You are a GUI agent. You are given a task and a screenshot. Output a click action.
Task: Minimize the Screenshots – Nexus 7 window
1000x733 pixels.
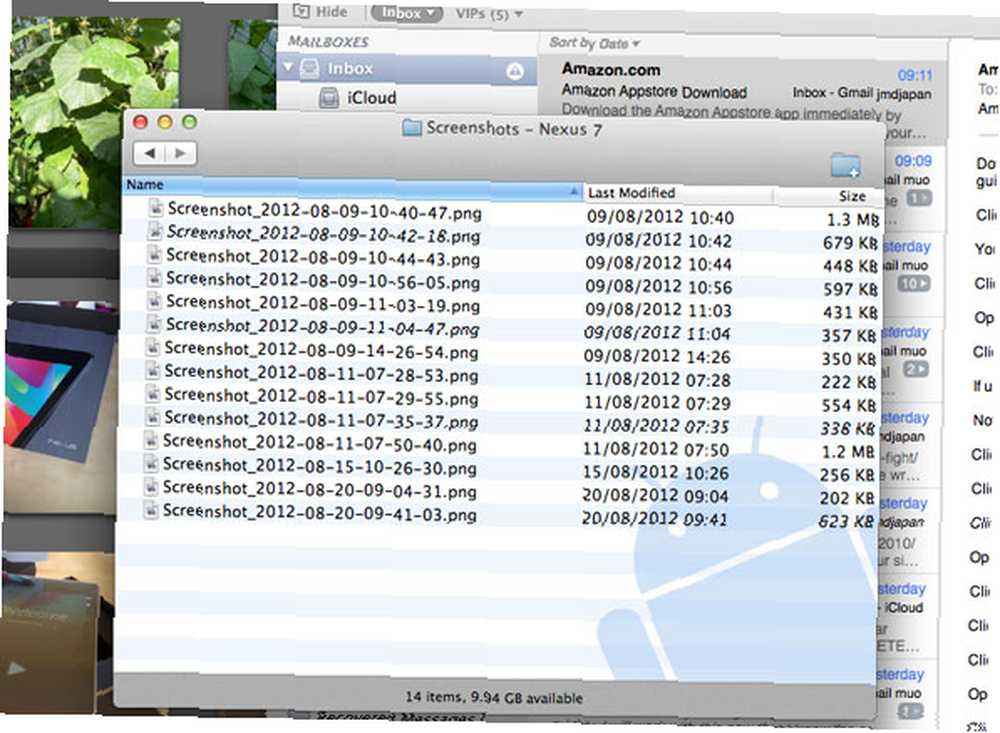point(165,122)
